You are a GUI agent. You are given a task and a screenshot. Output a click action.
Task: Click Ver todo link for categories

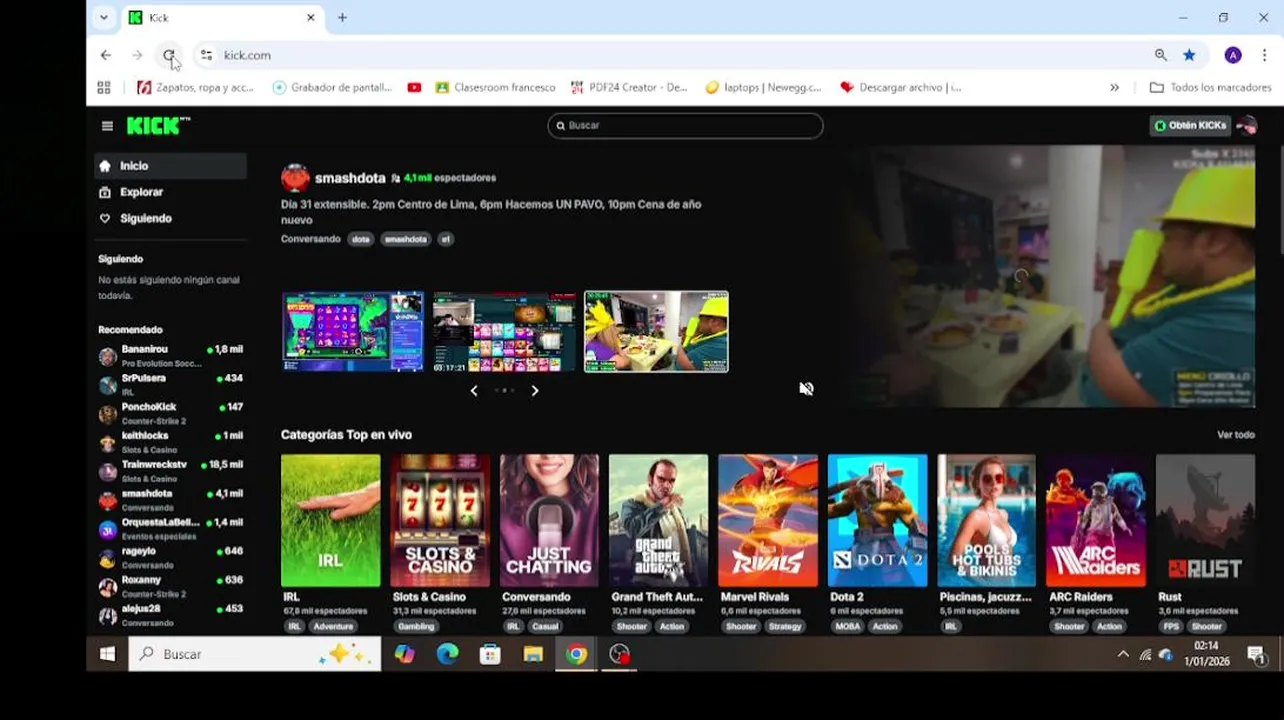click(1235, 435)
